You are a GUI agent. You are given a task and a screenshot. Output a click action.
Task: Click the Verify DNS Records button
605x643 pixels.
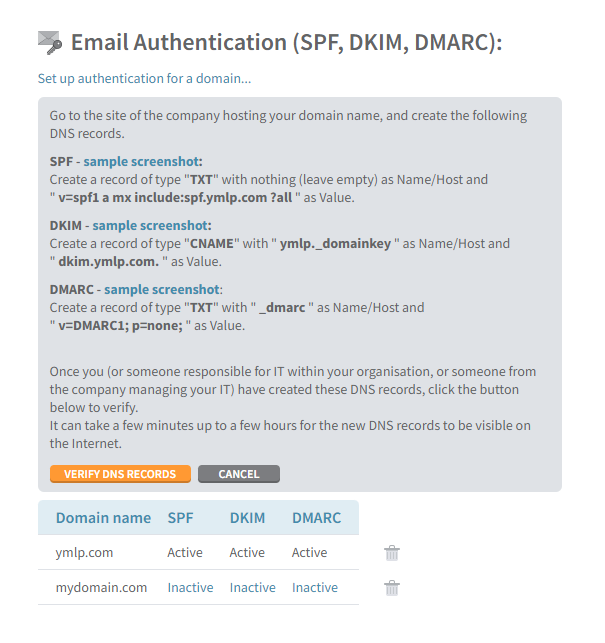tap(120, 474)
